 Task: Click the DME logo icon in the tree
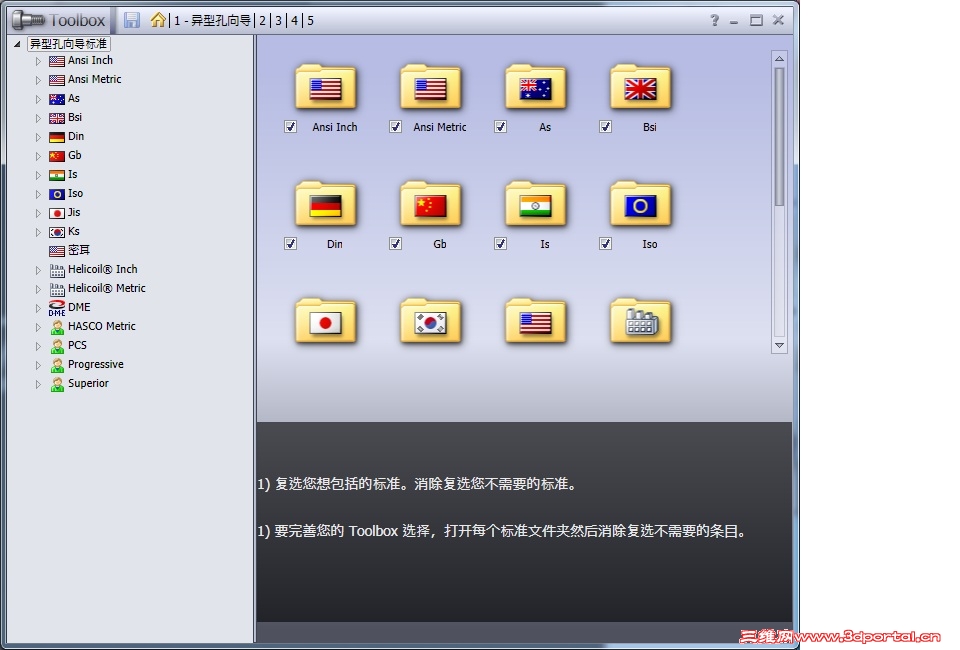[x=57, y=307]
